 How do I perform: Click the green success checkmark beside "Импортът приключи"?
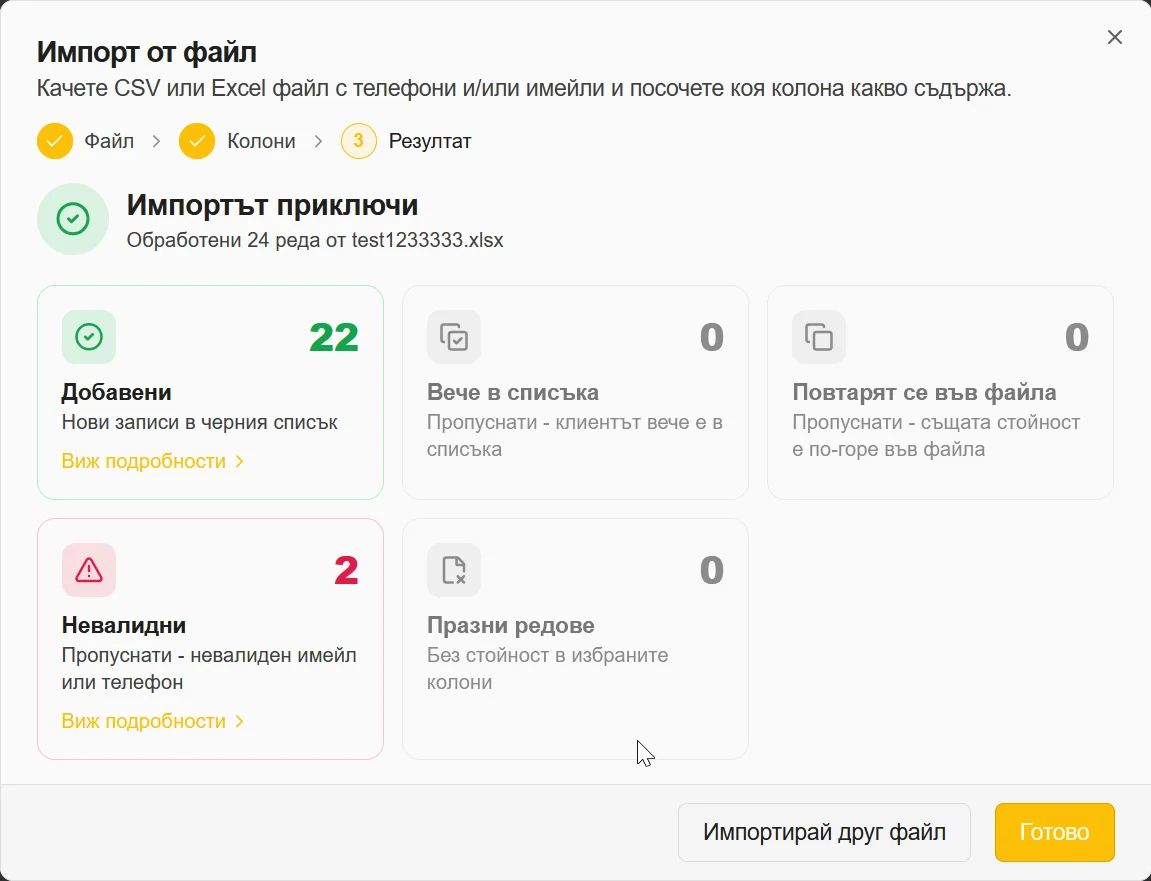click(x=73, y=219)
